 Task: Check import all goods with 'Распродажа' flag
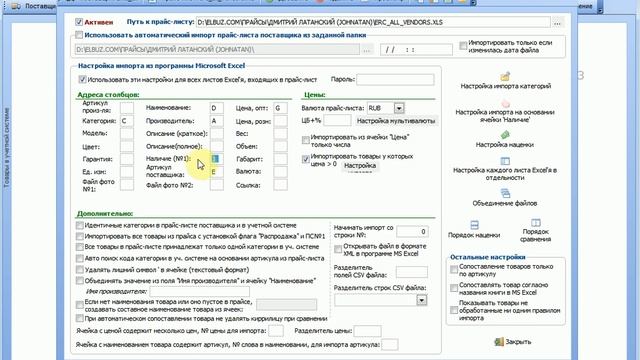(x=80, y=236)
